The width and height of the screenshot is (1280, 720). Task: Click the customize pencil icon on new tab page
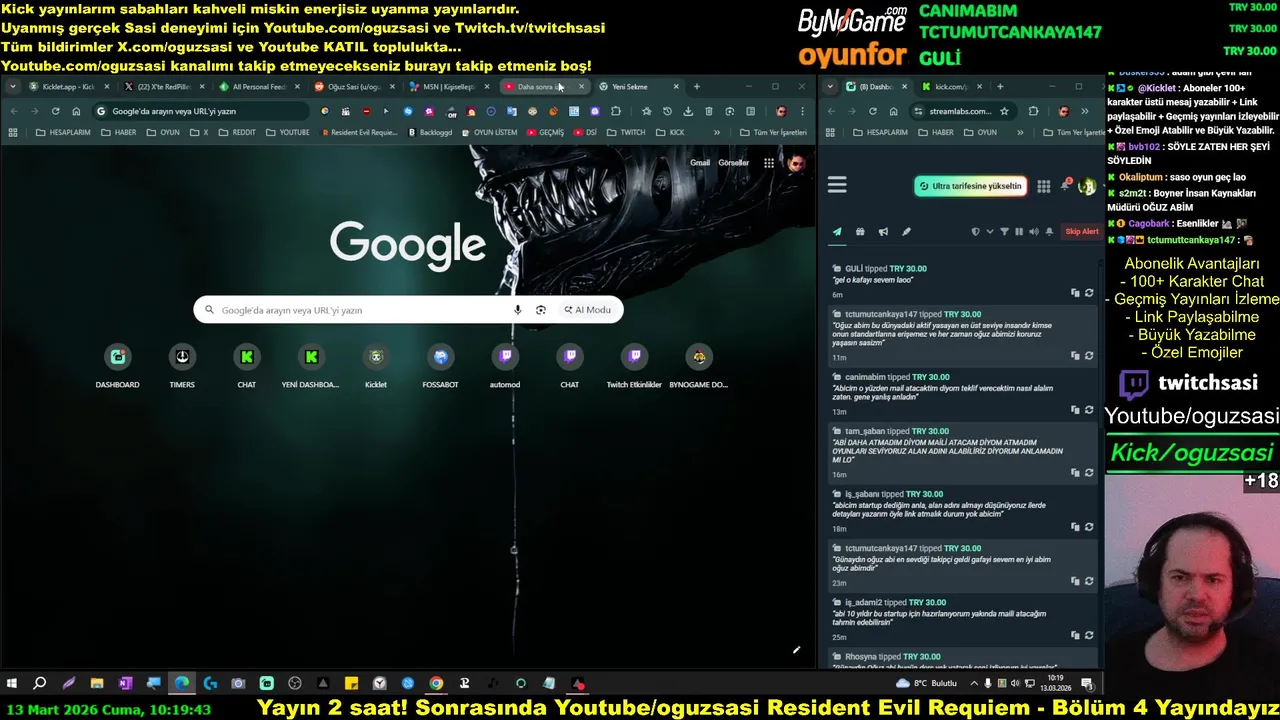(797, 650)
